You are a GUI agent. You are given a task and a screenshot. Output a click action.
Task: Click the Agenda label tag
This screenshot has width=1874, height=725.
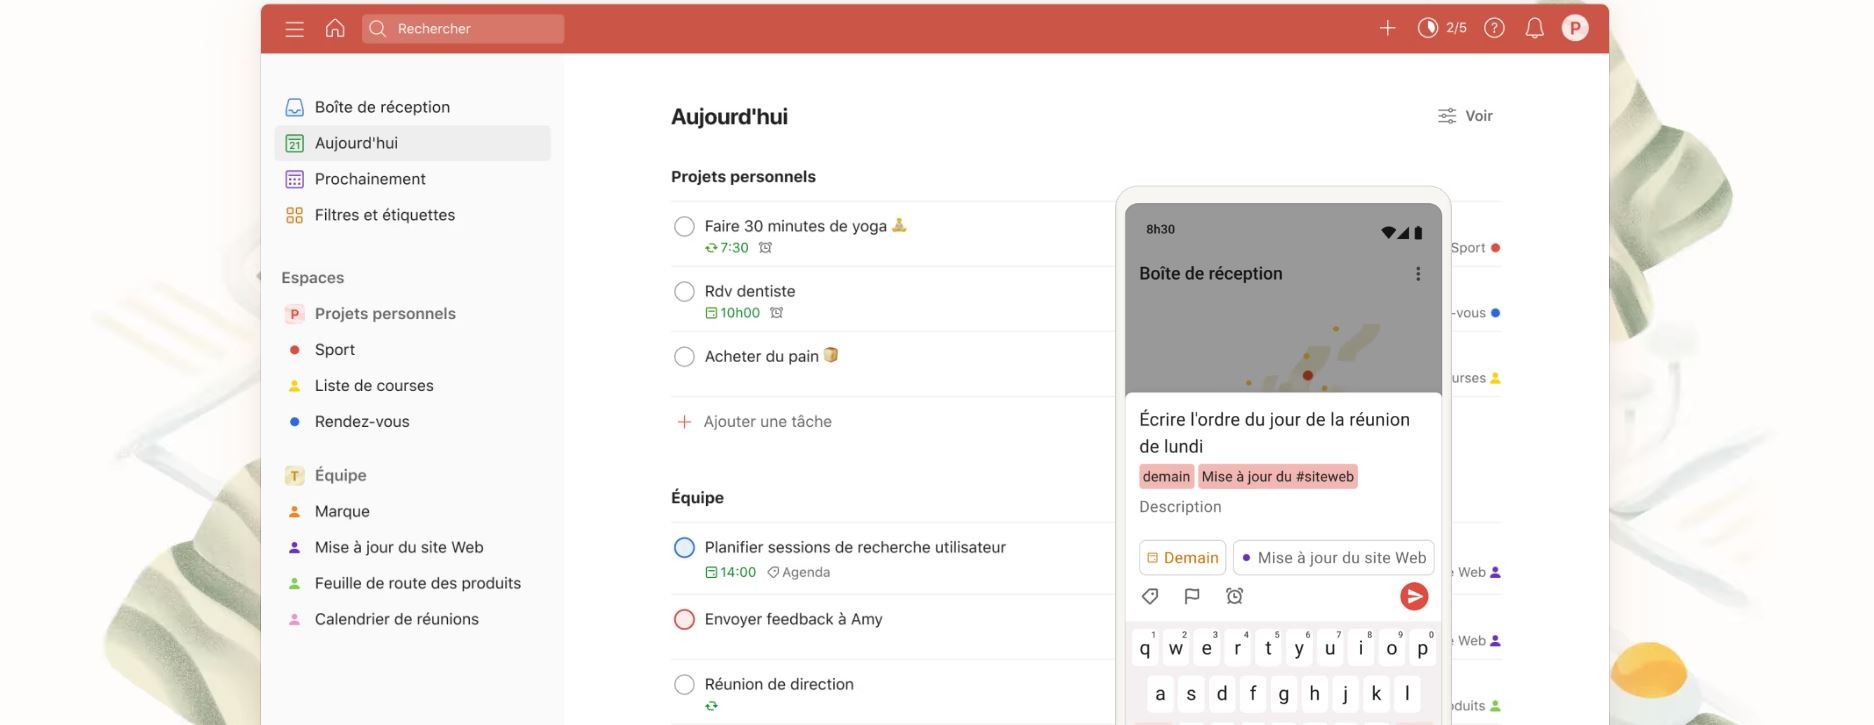click(799, 573)
